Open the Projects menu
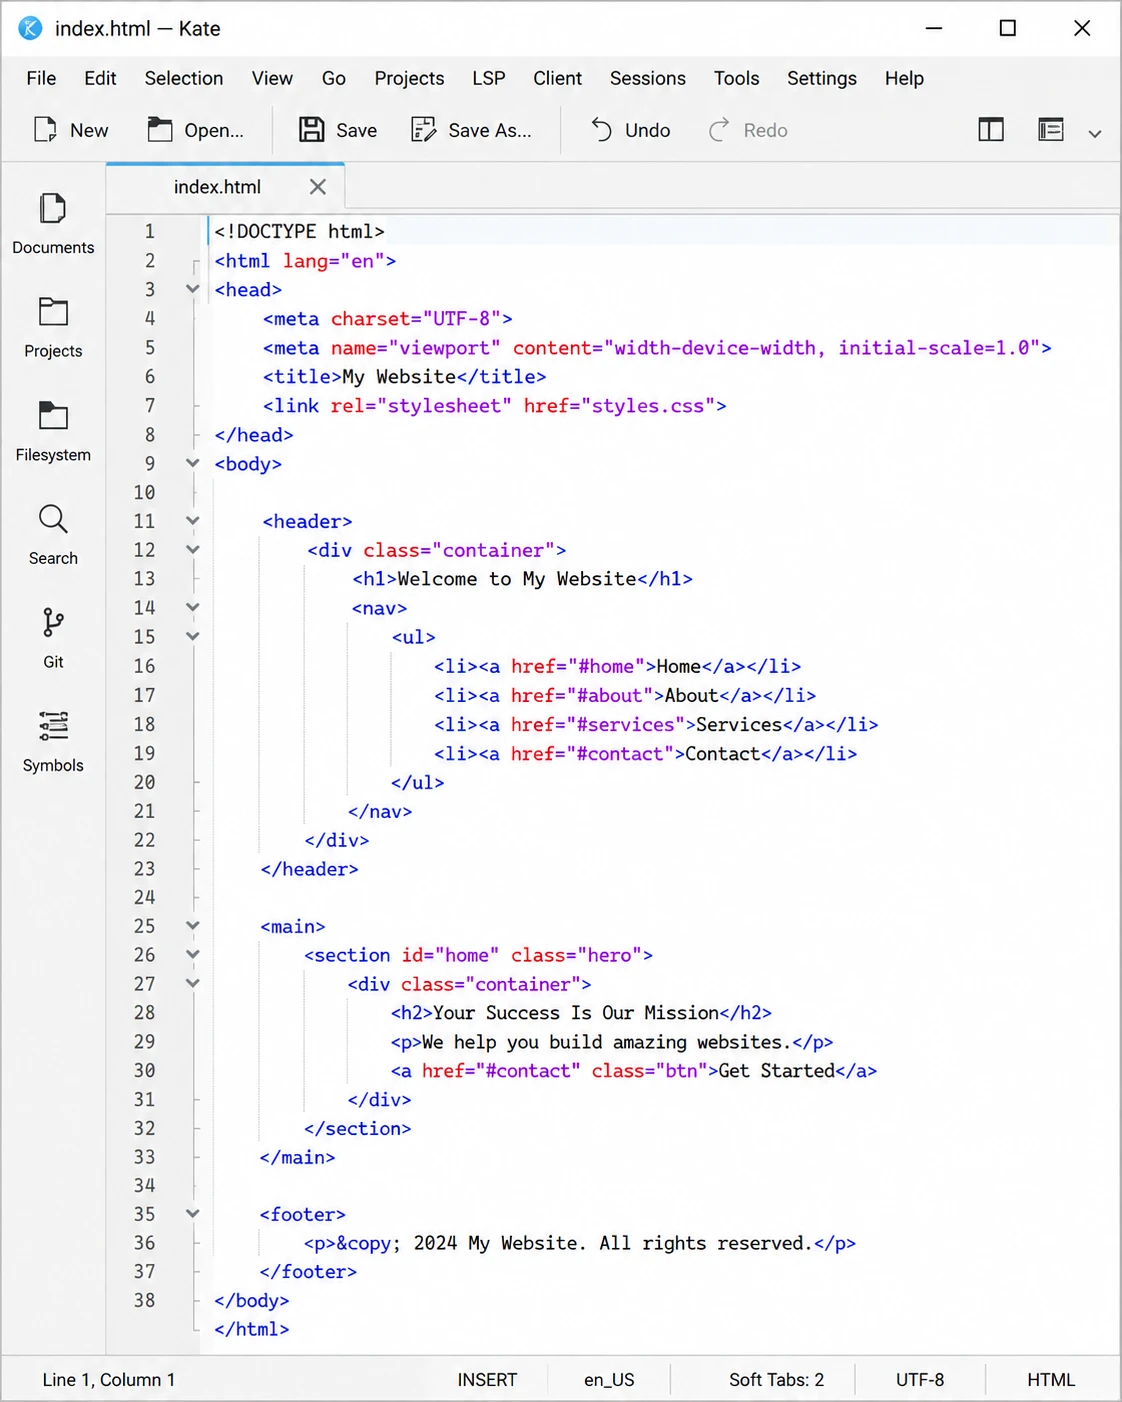1122x1402 pixels. coord(409,78)
